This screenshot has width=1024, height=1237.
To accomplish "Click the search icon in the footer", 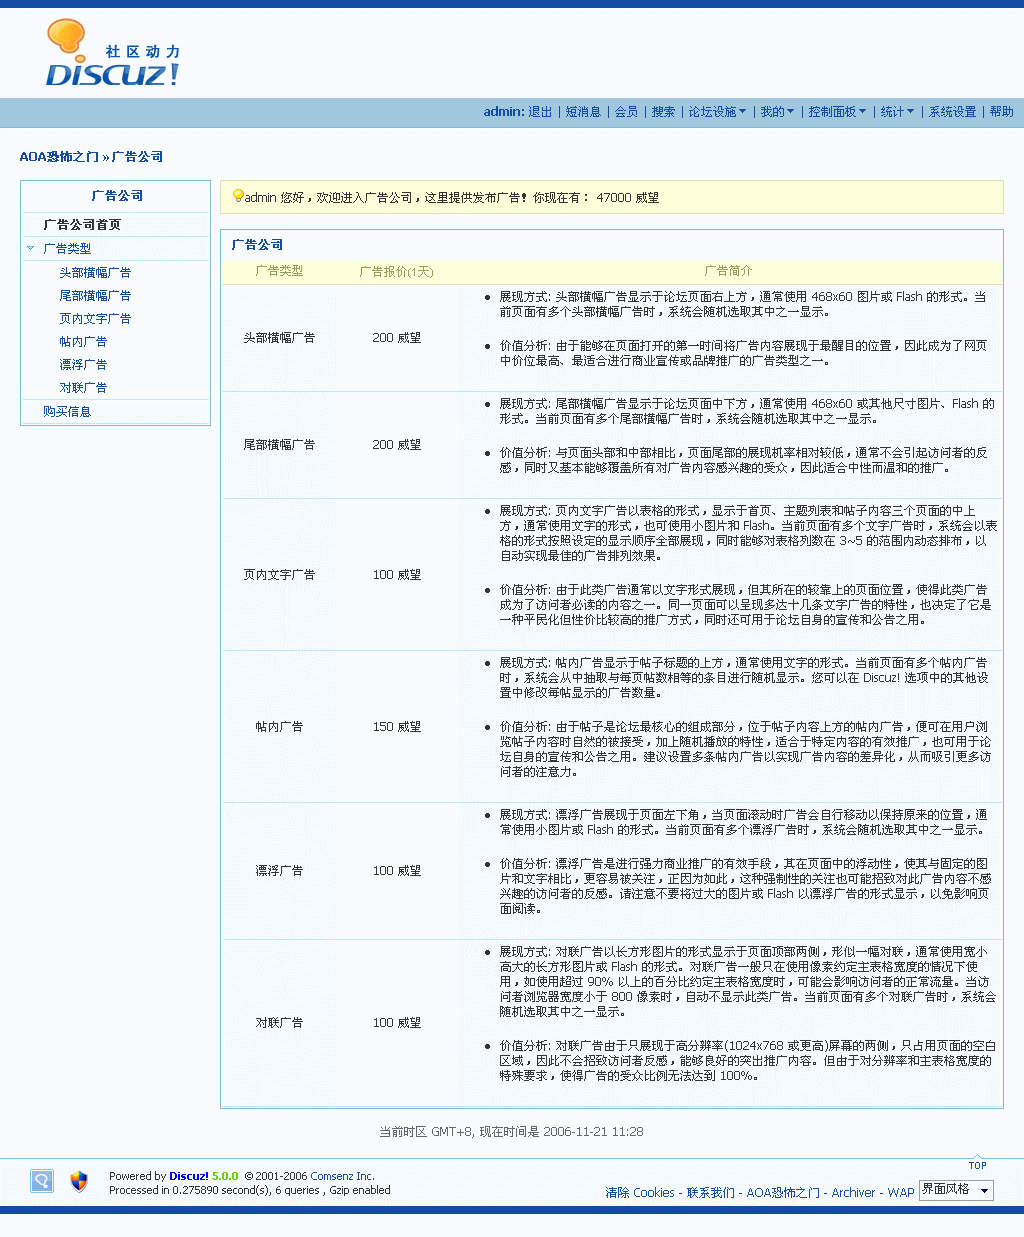I will tap(41, 1181).
